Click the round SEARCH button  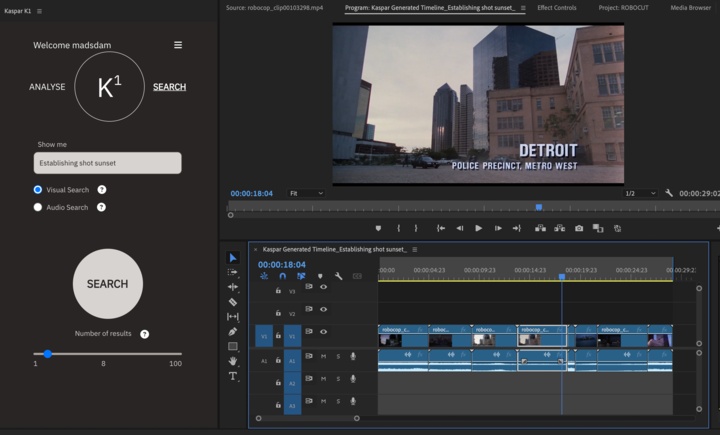point(107,284)
